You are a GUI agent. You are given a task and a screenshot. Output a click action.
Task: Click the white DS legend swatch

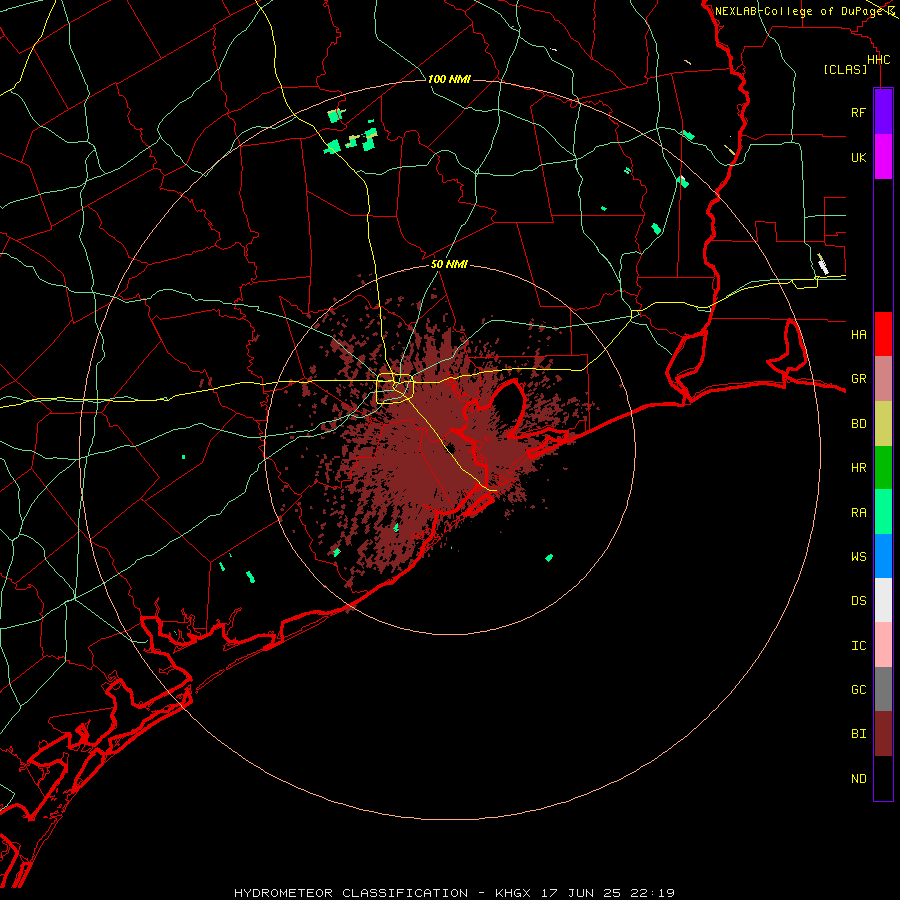click(x=883, y=600)
